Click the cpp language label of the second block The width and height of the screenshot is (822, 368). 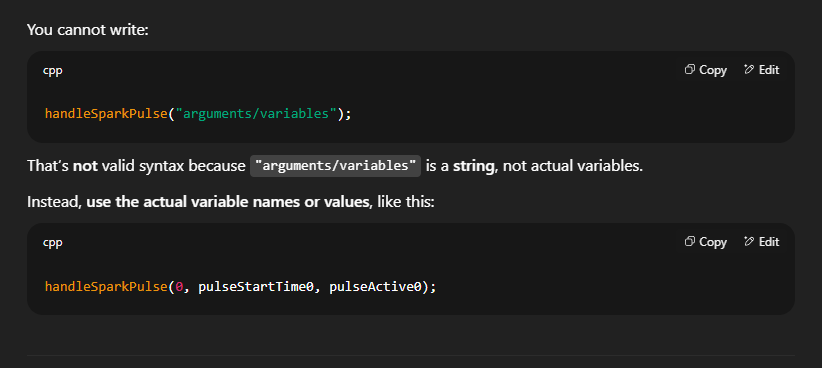[x=52, y=243]
